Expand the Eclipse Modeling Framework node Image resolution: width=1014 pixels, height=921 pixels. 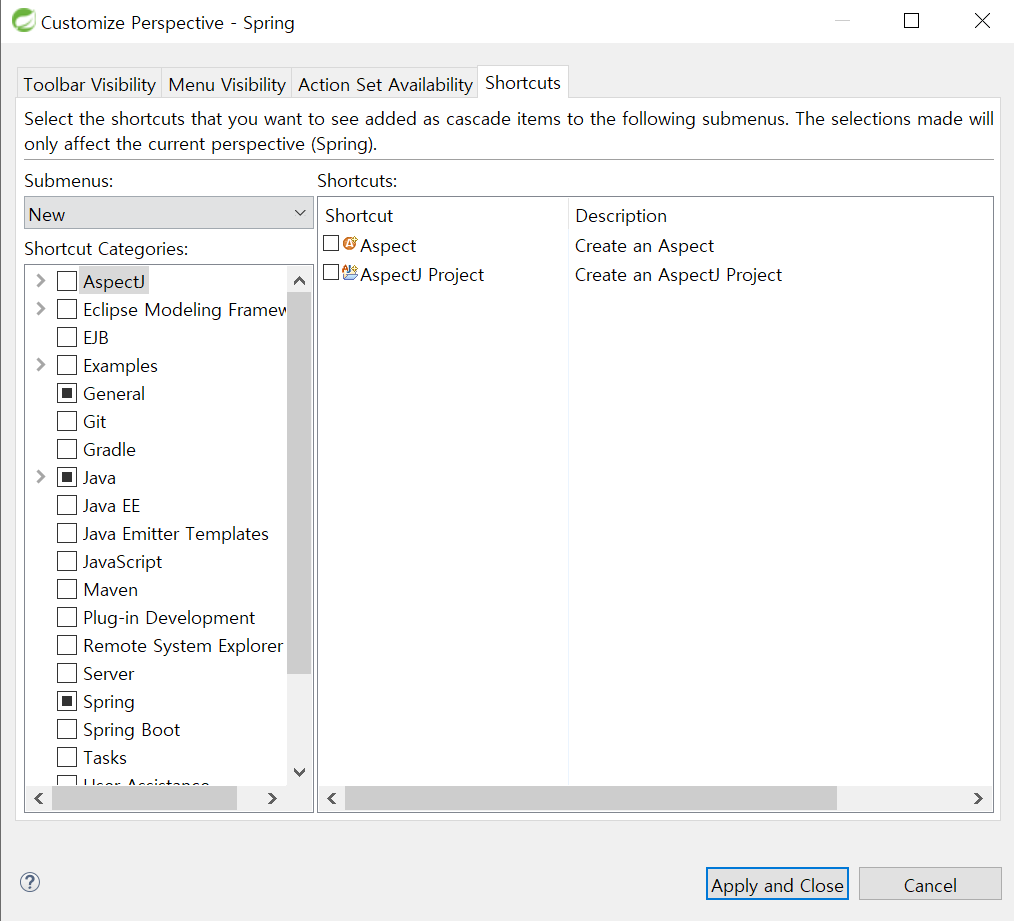(41, 309)
